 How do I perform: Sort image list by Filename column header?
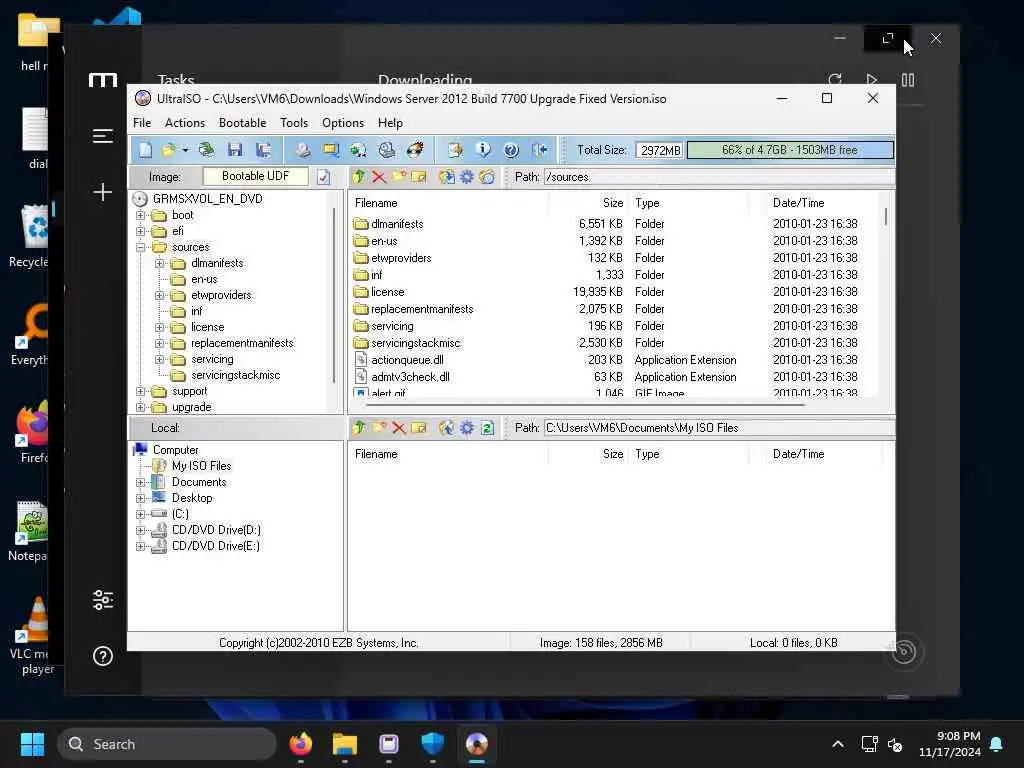click(449, 203)
